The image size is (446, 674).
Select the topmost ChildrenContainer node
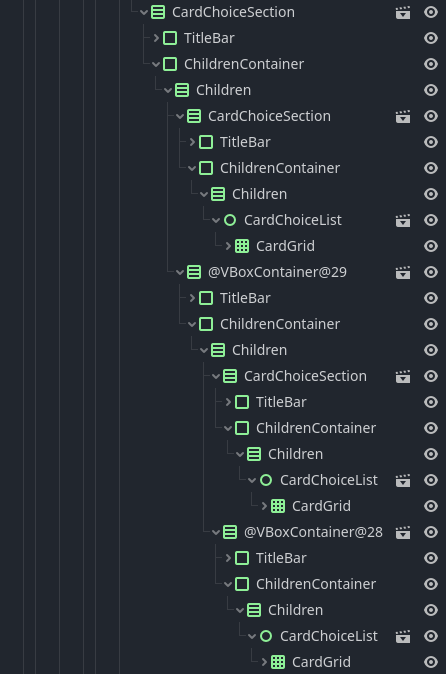point(244,64)
